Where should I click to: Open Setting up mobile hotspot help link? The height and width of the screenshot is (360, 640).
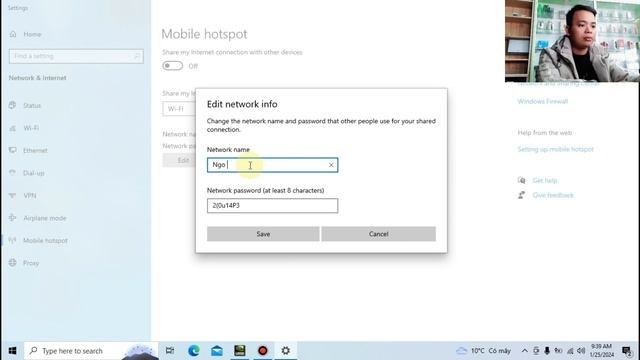556,149
